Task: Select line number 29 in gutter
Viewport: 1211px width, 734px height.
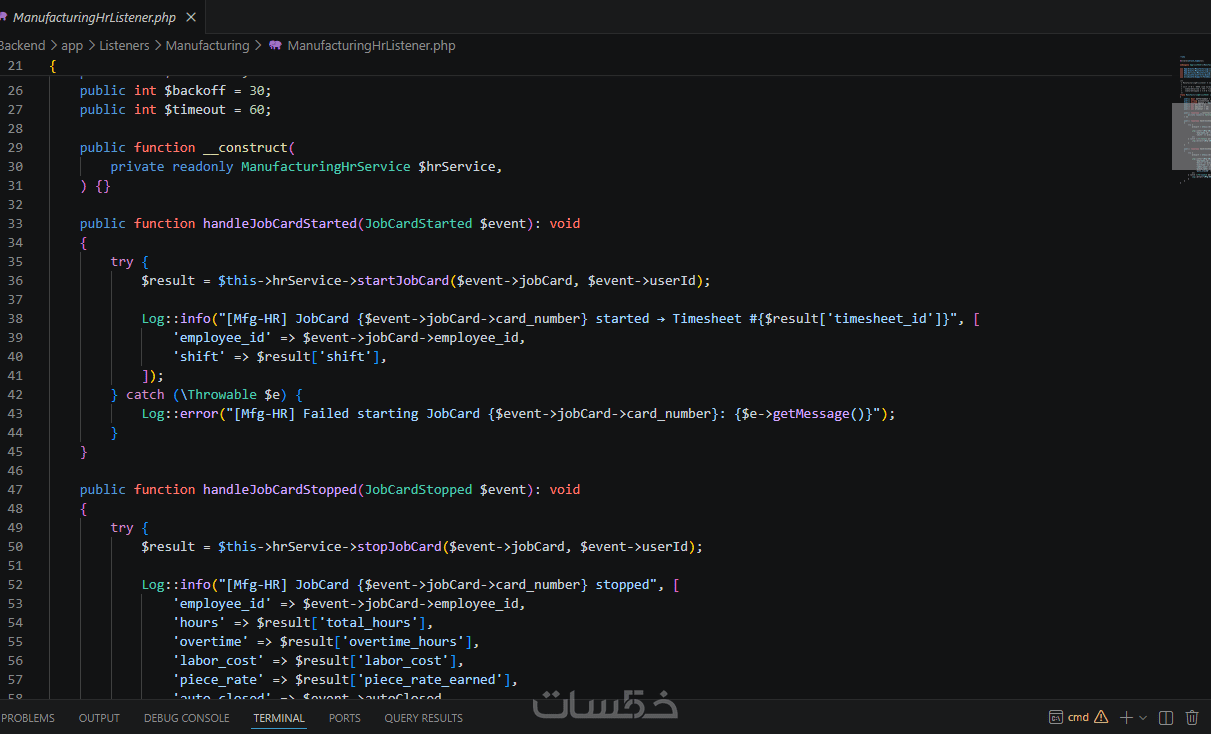Action: point(14,147)
